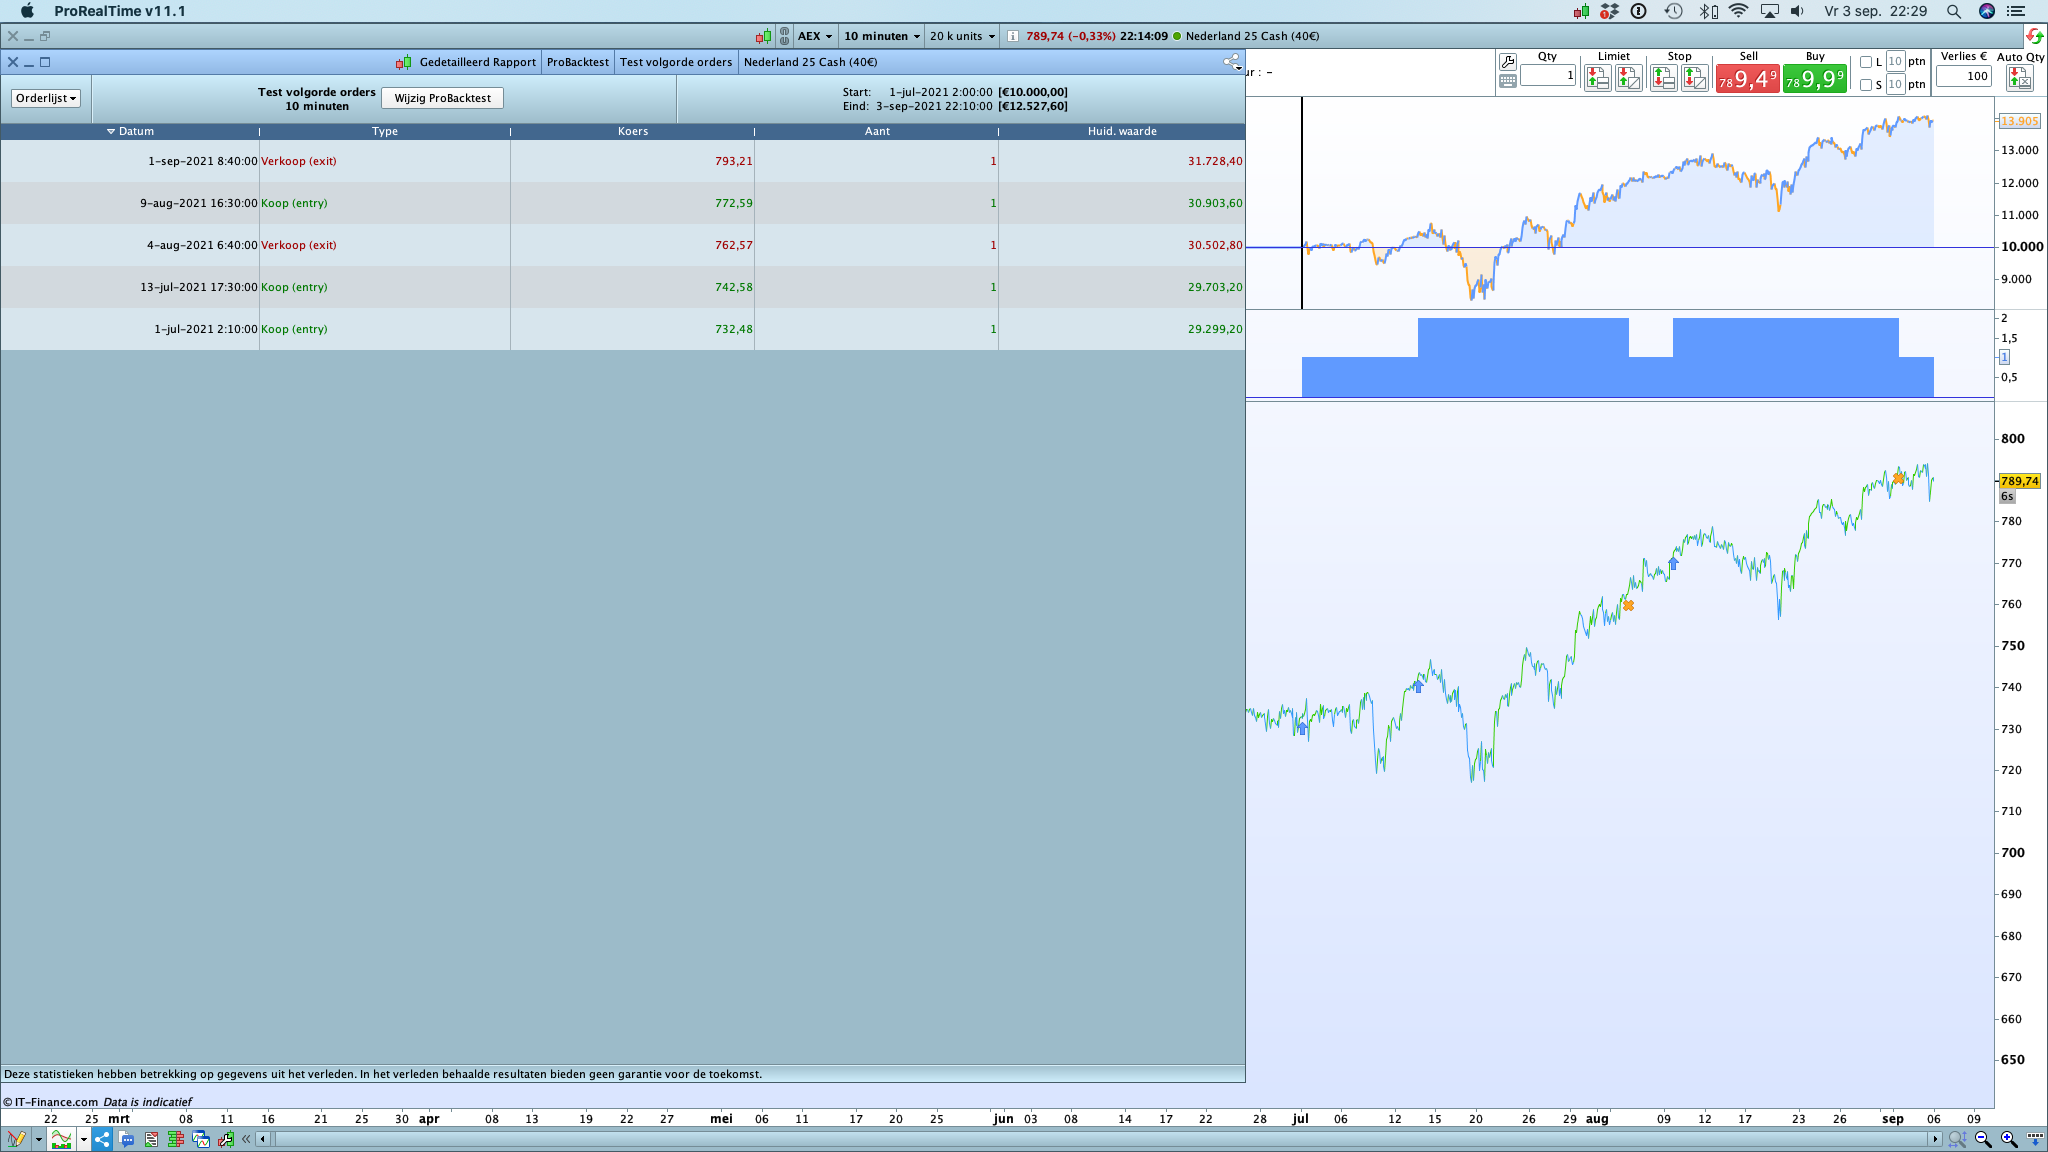Viewport: 2048px width, 1152px height.
Task: Click the zoom out magnifier icon
Action: pos(1983,1139)
